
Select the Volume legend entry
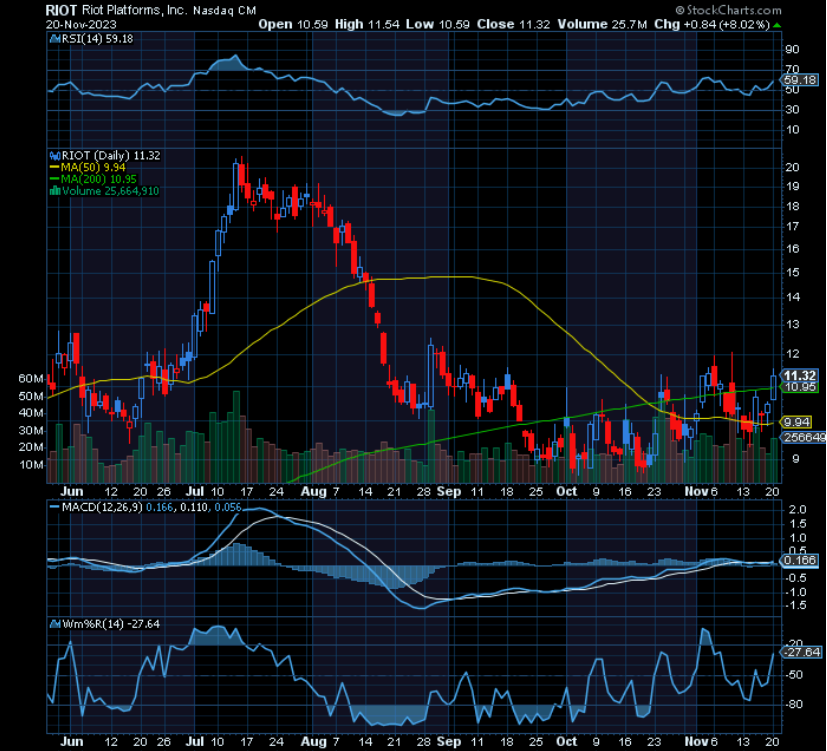pos(110,190)
